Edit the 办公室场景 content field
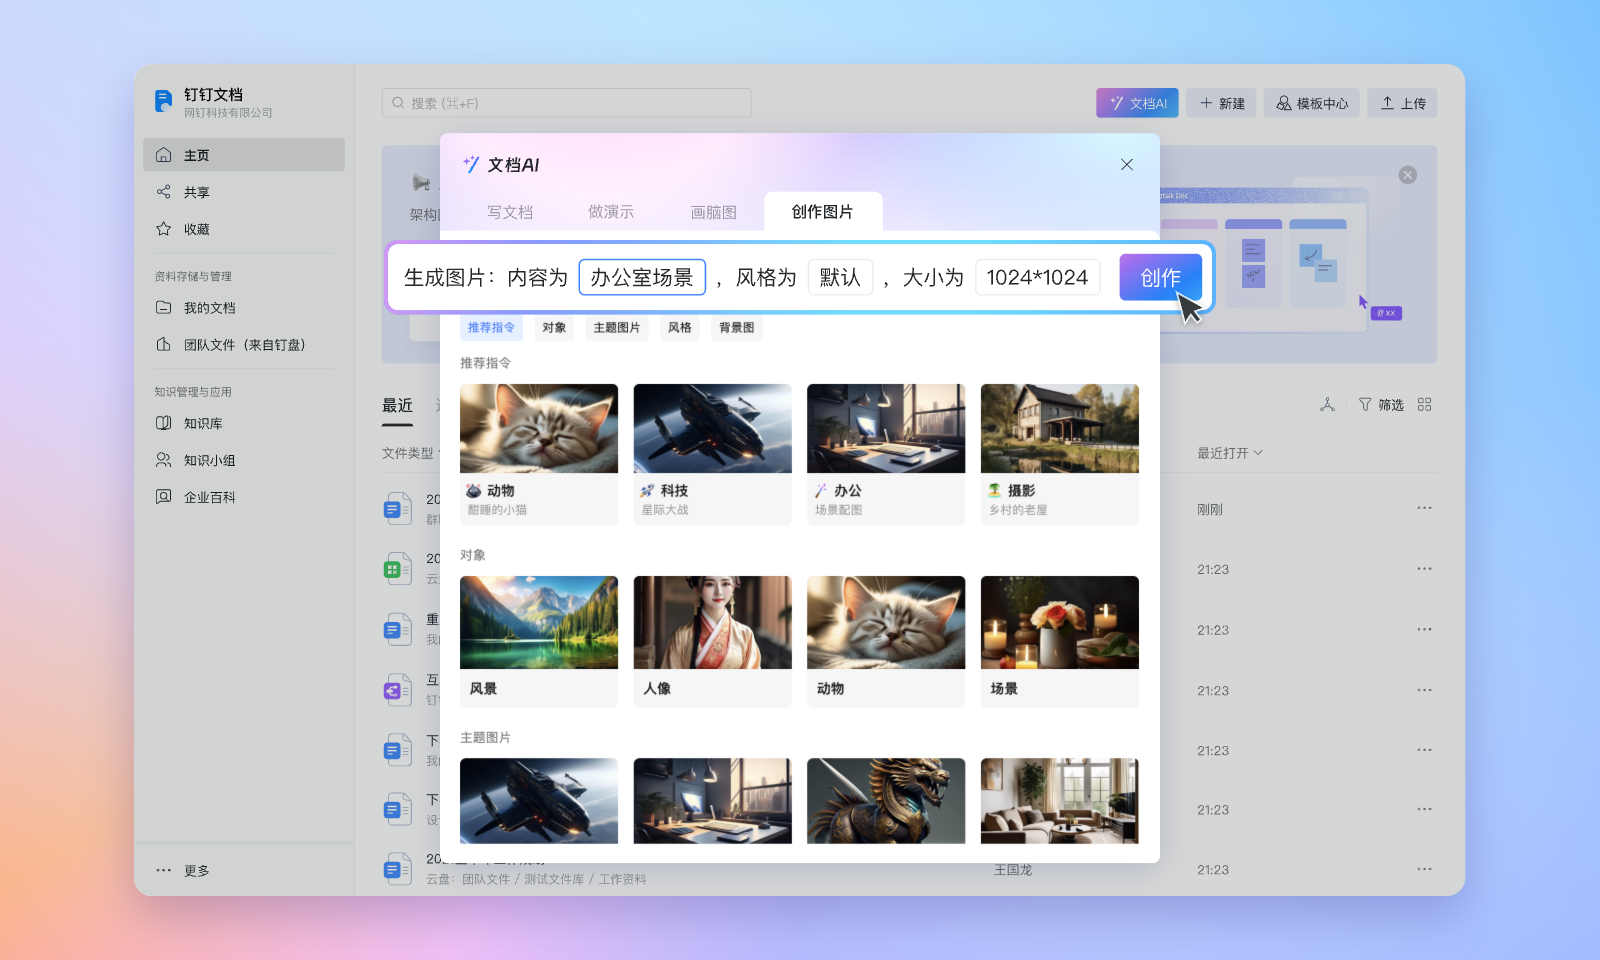The height and width of the screenshot is (960, 1600). click(642, 277)
